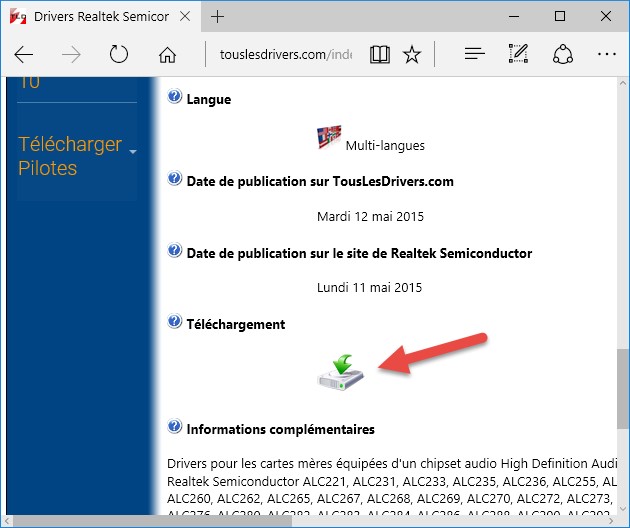This screenshot has height=528, width=630.
Task: Go to the home page
Action: [x=167, y=55]
